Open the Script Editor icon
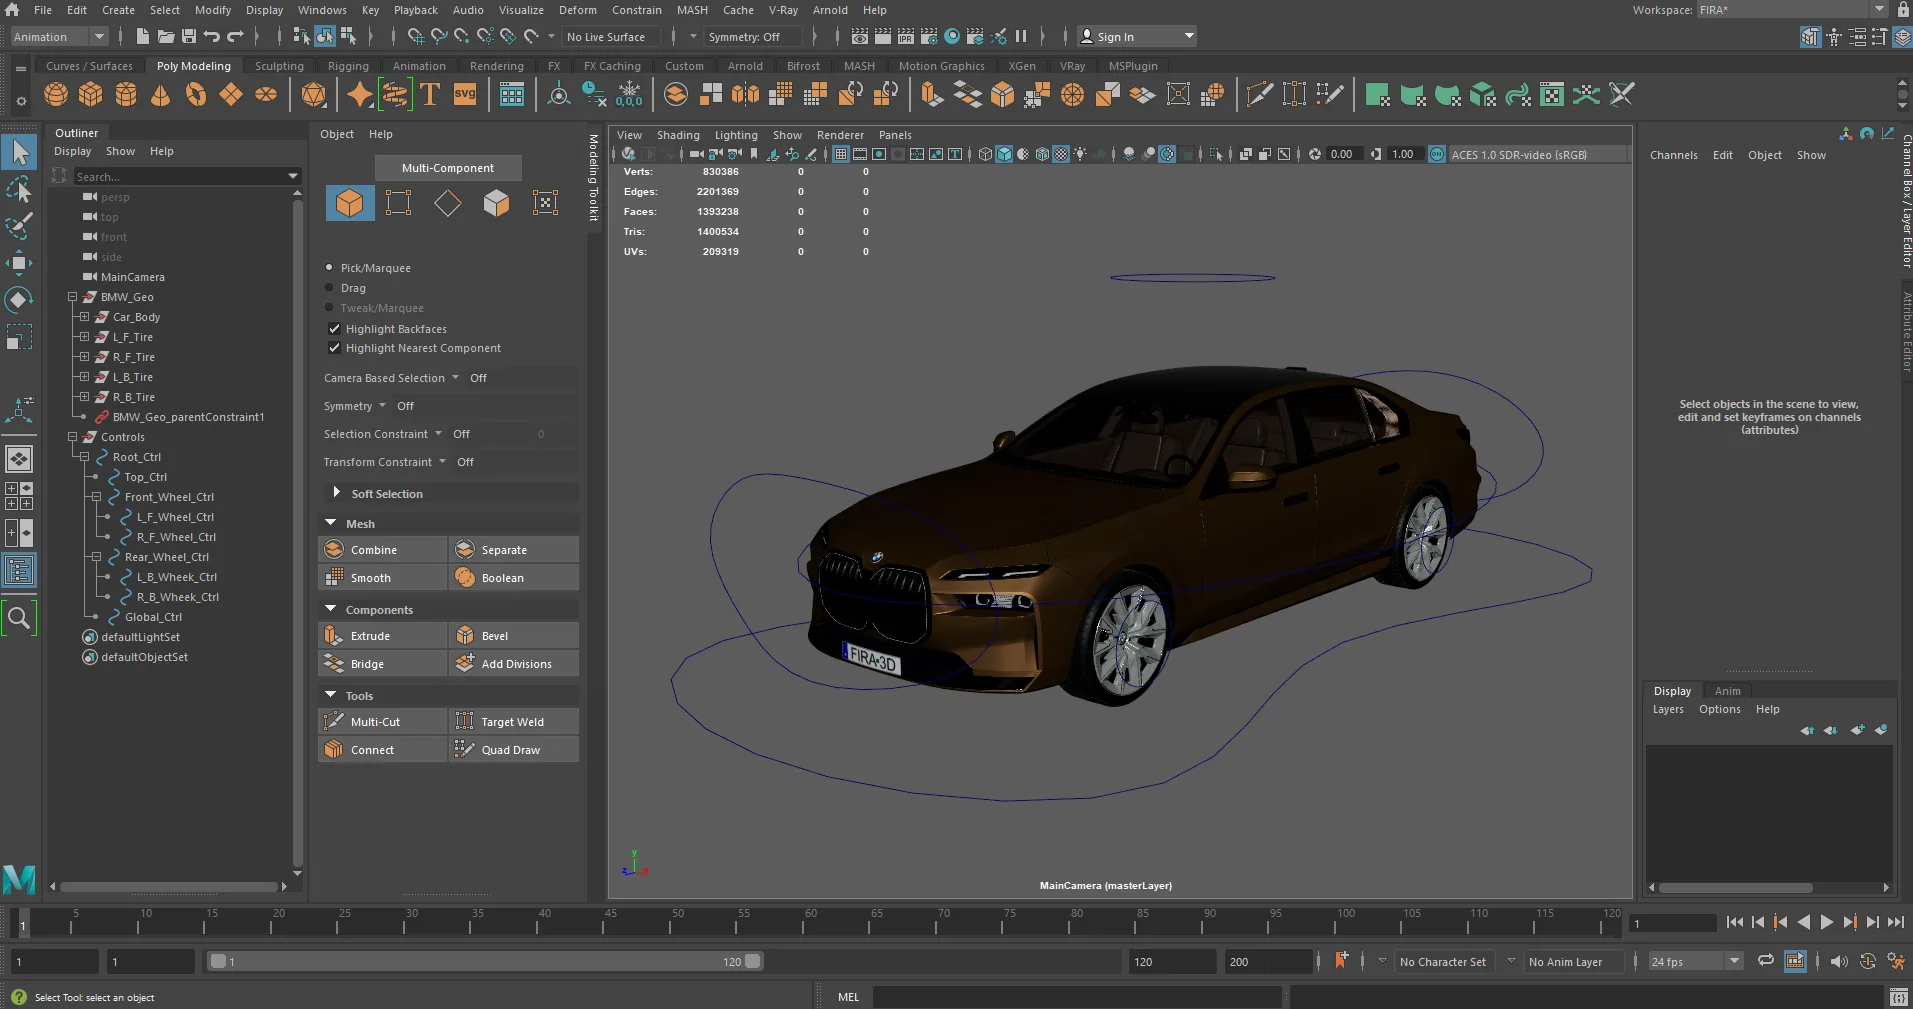This screenshot has width=1913, height=1009. point(1899,997)
